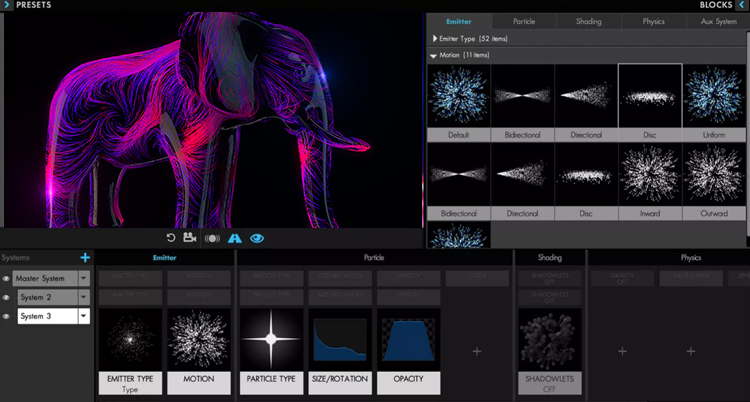The width and height of the screenshot is (750, 402).
Task: Click the sound wave icon below preview
Action: point(212,238)
